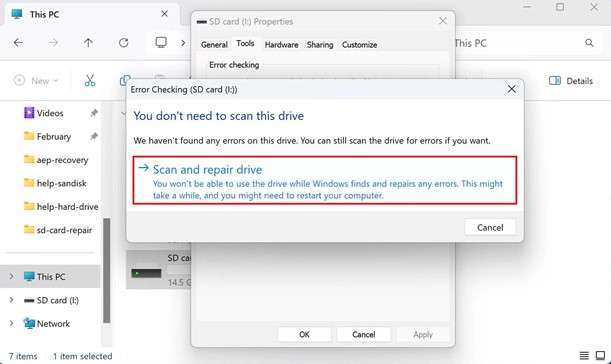Go up one folder level
Image resolution: width=611 pixels, height=364 pixels.
click(x=88, y=42)
